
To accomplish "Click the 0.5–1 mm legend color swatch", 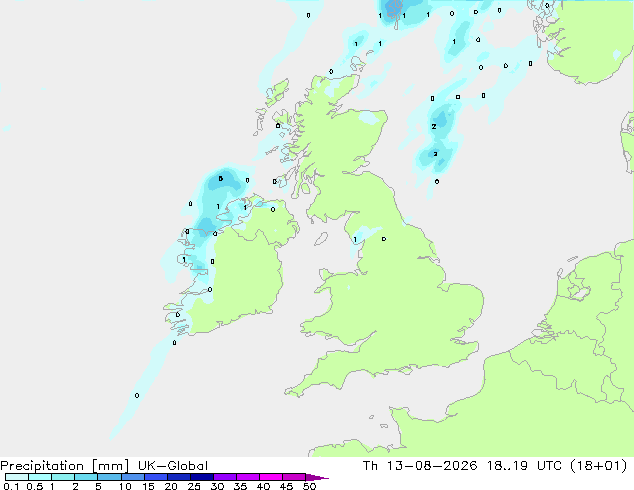I will 40,477.
